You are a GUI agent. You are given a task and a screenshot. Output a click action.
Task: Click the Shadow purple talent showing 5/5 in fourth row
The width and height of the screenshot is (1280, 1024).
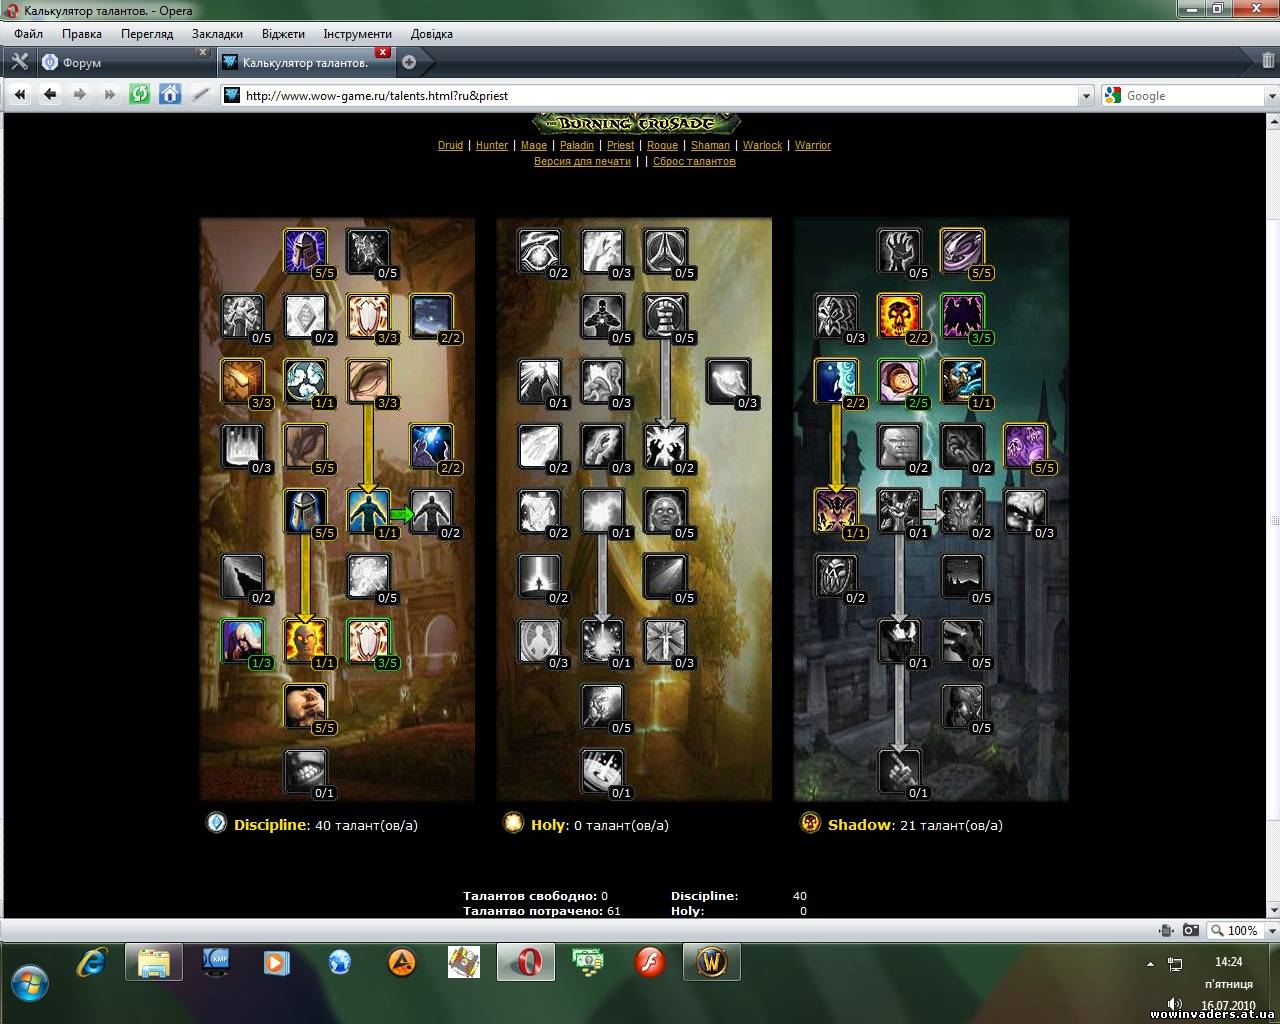[1025, 446]
